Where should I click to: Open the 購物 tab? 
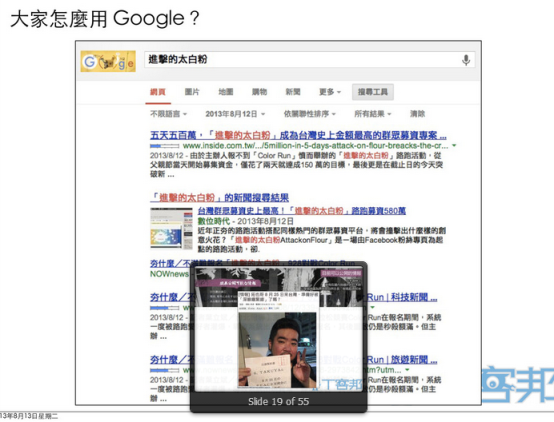click(259, 92)
